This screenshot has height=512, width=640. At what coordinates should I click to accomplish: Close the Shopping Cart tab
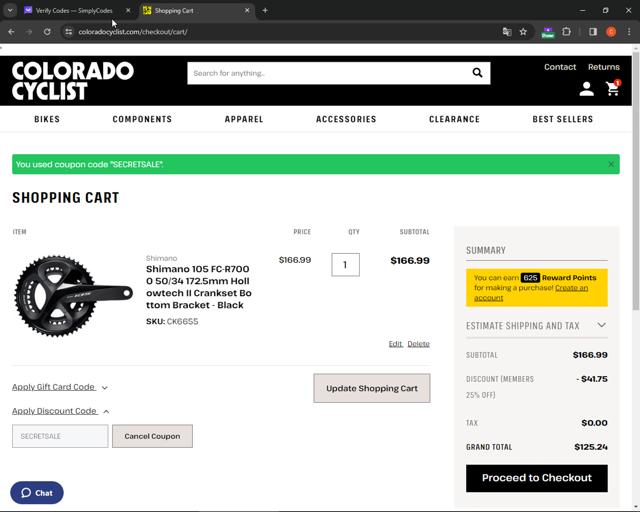[247, 11]
